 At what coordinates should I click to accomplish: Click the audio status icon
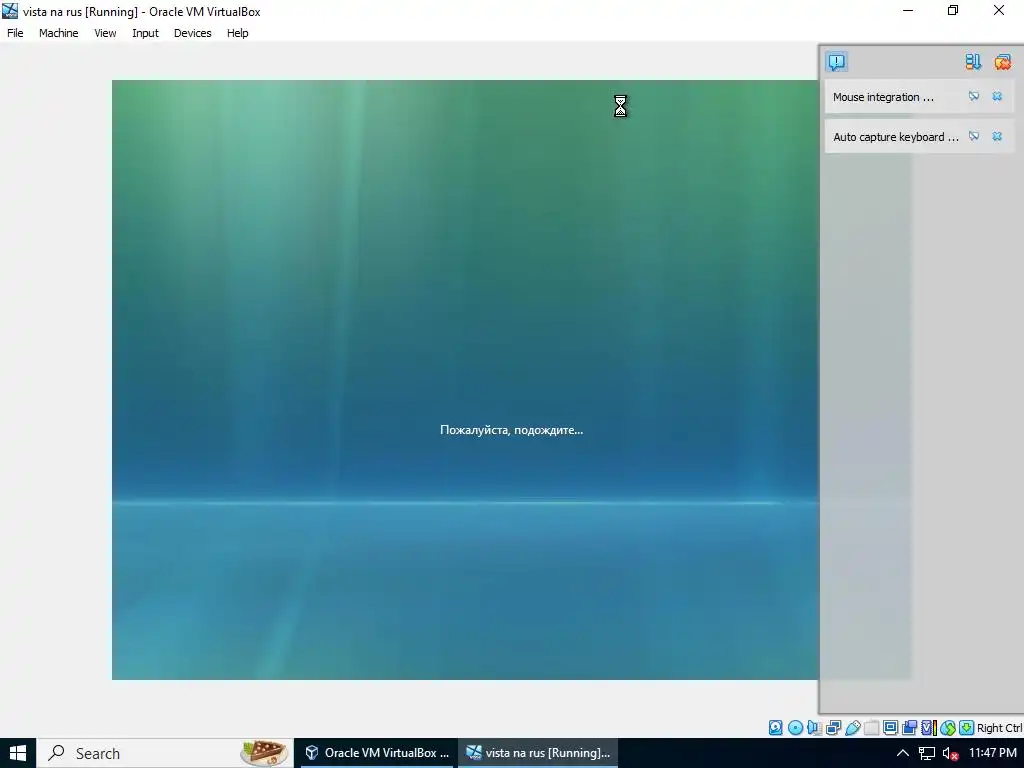pyautogui.click(x=814, y=728)
